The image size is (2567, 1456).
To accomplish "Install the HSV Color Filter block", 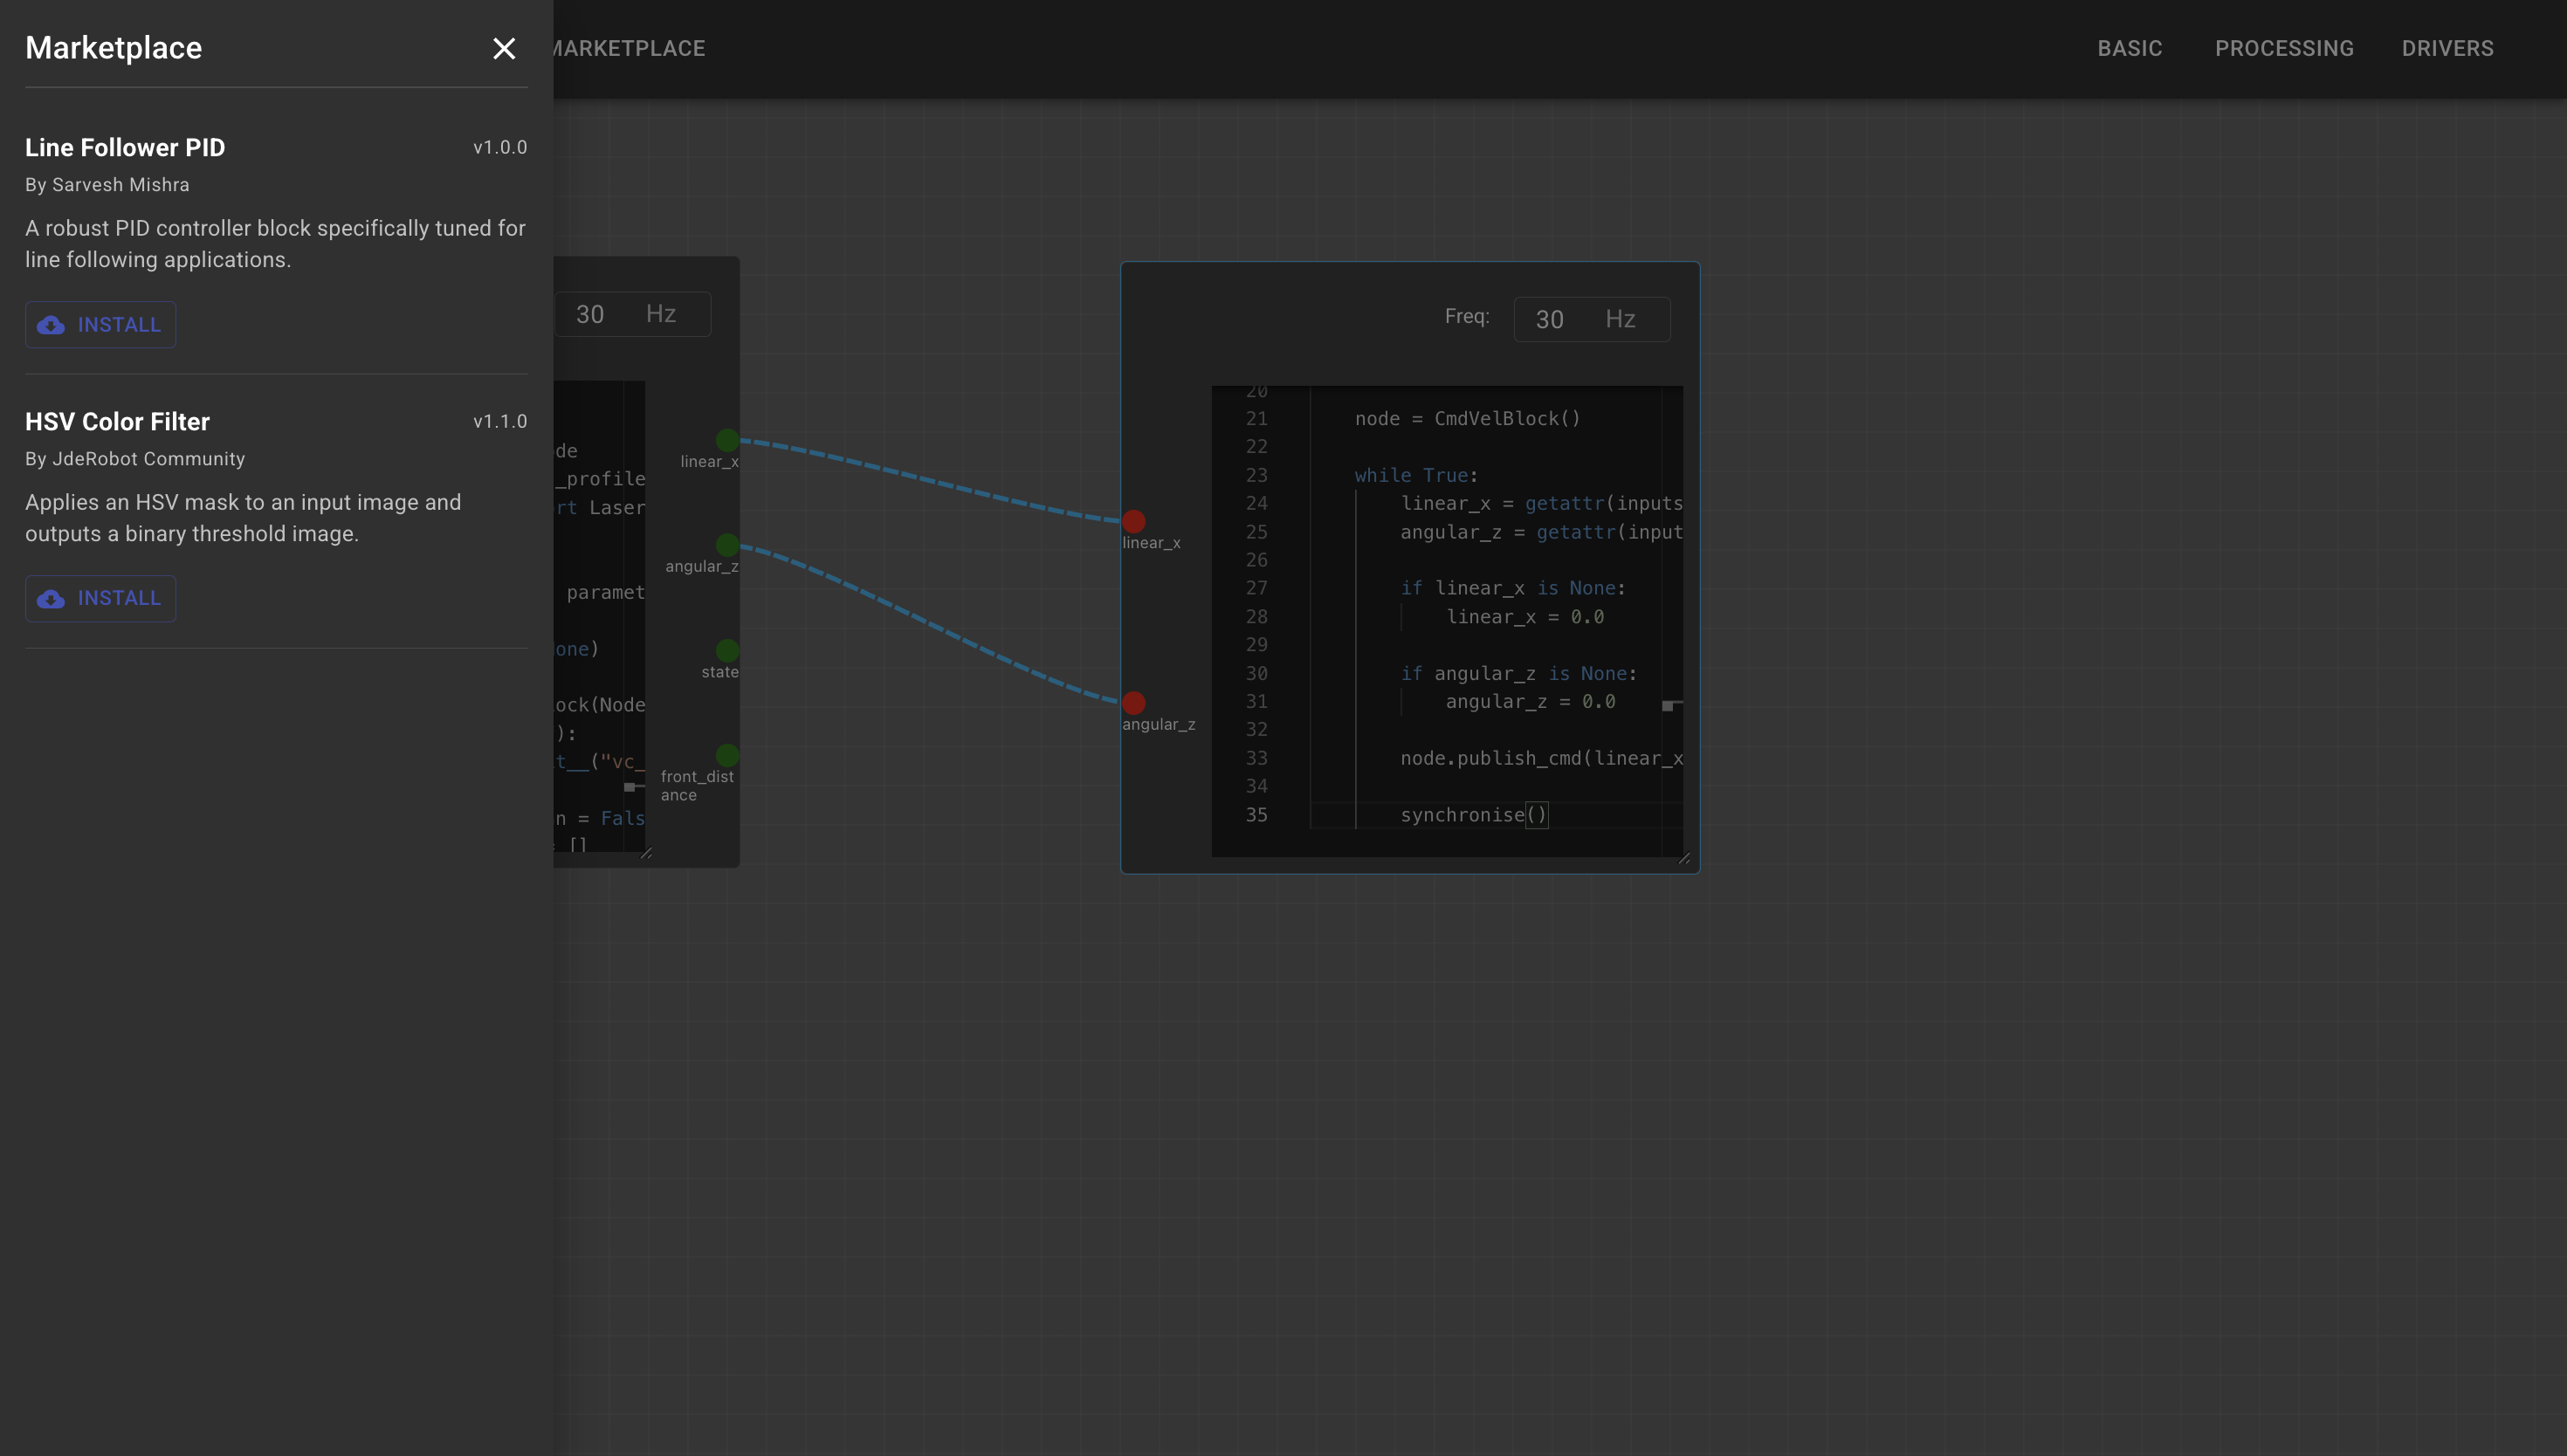I will click(x=101, y=599).
